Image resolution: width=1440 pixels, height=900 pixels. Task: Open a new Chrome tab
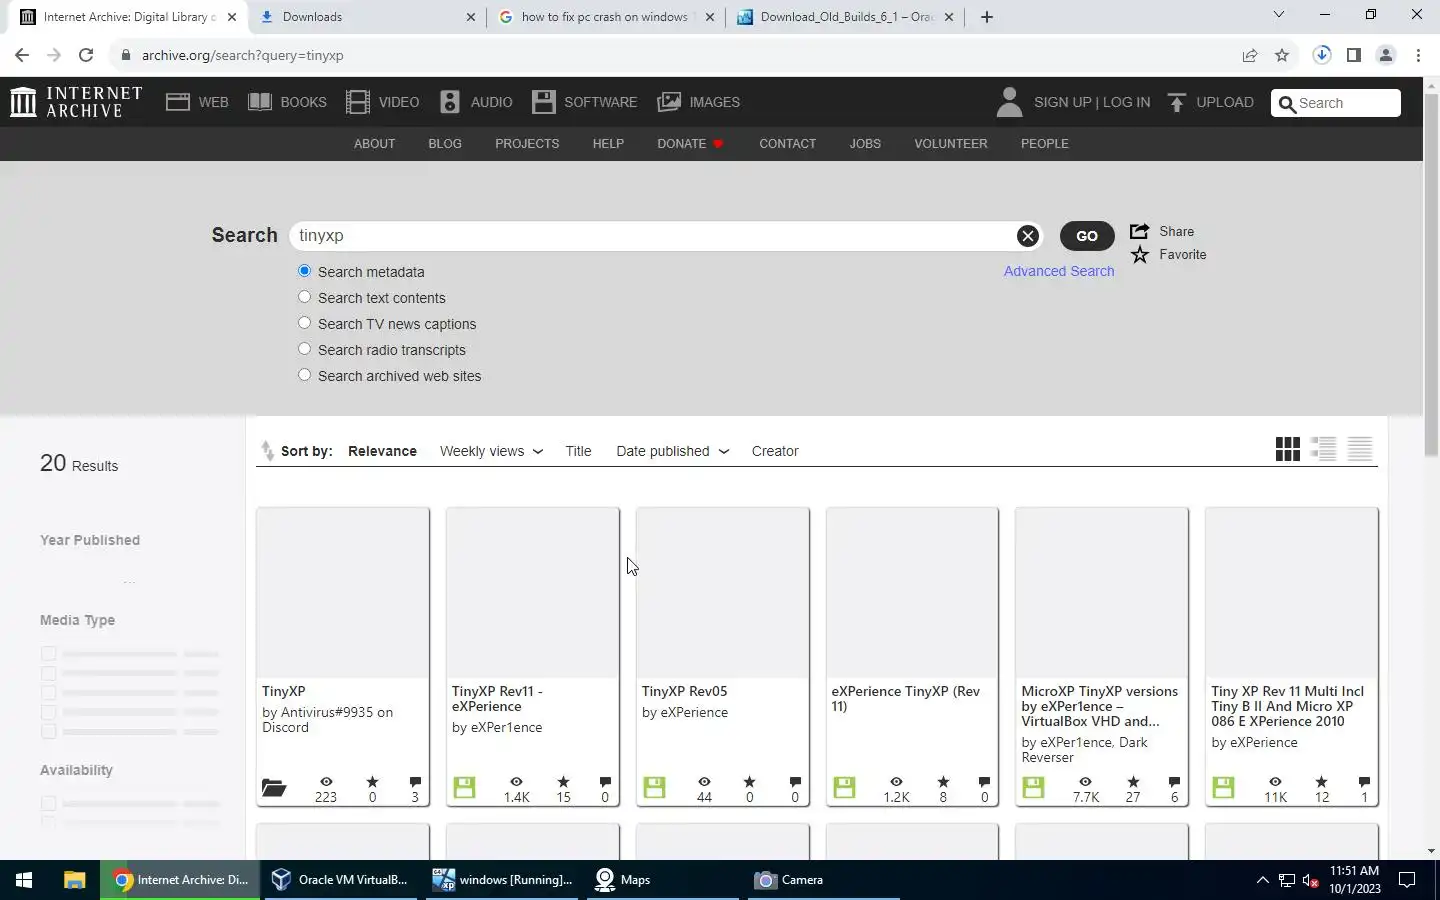[x=987, y=17]
